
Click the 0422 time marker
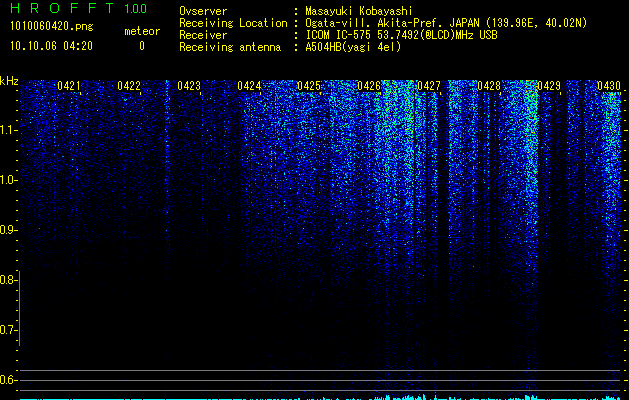[x=129, y=86]
